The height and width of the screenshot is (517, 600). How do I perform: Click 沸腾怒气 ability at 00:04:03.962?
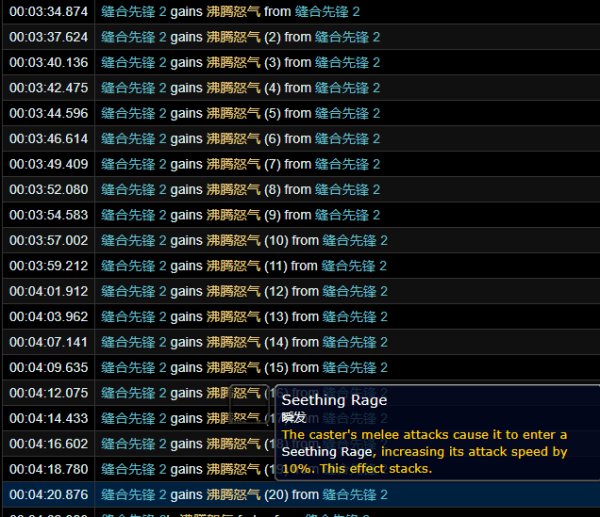[233, 317]
